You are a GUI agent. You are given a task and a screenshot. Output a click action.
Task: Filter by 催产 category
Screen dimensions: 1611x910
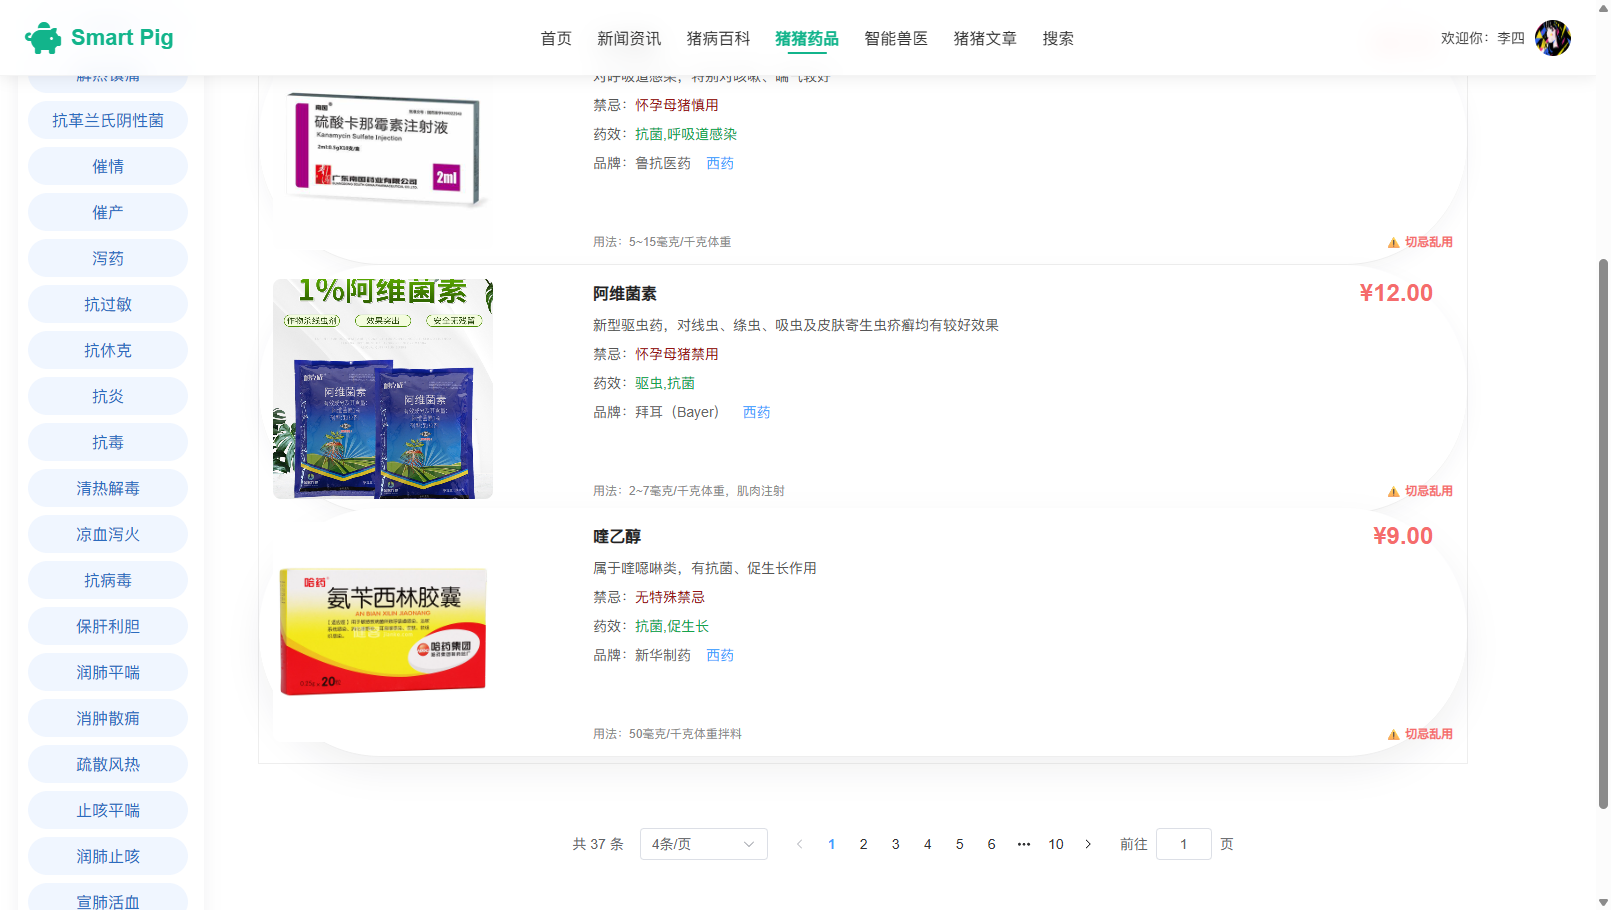pyautogui.click(x=108, y=212)
